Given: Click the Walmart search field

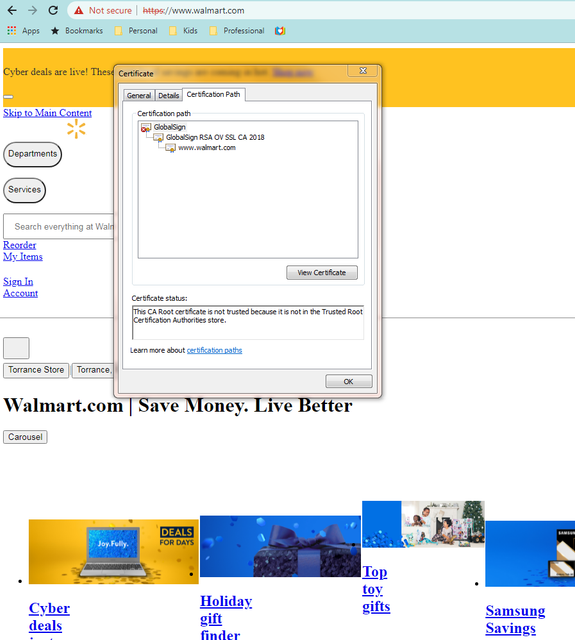Looking at the screenshot, I should tap(59, 227).
